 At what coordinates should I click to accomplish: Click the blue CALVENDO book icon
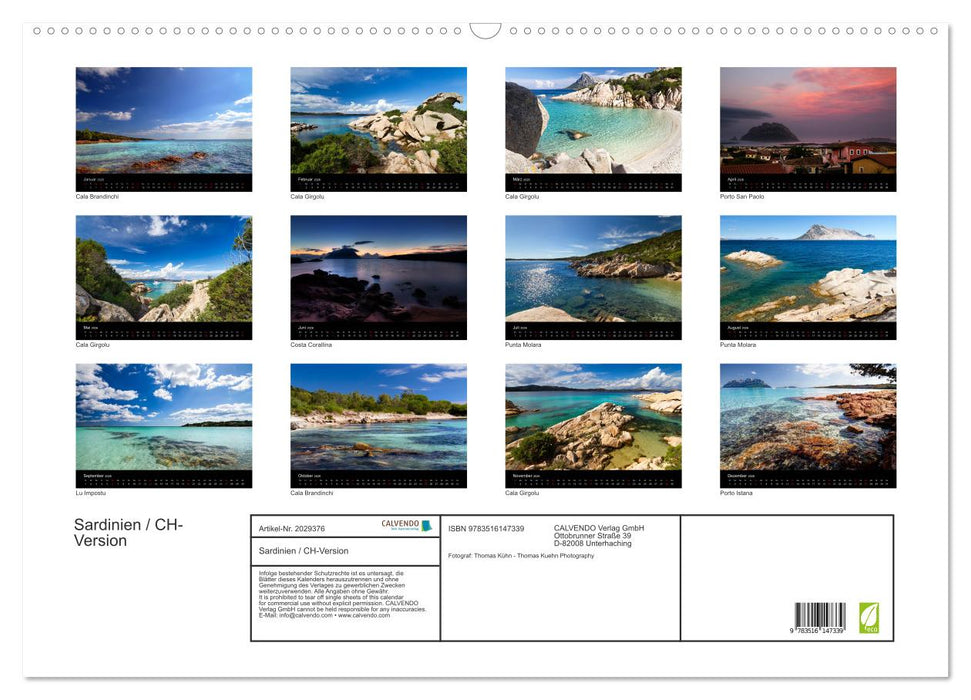426,525
